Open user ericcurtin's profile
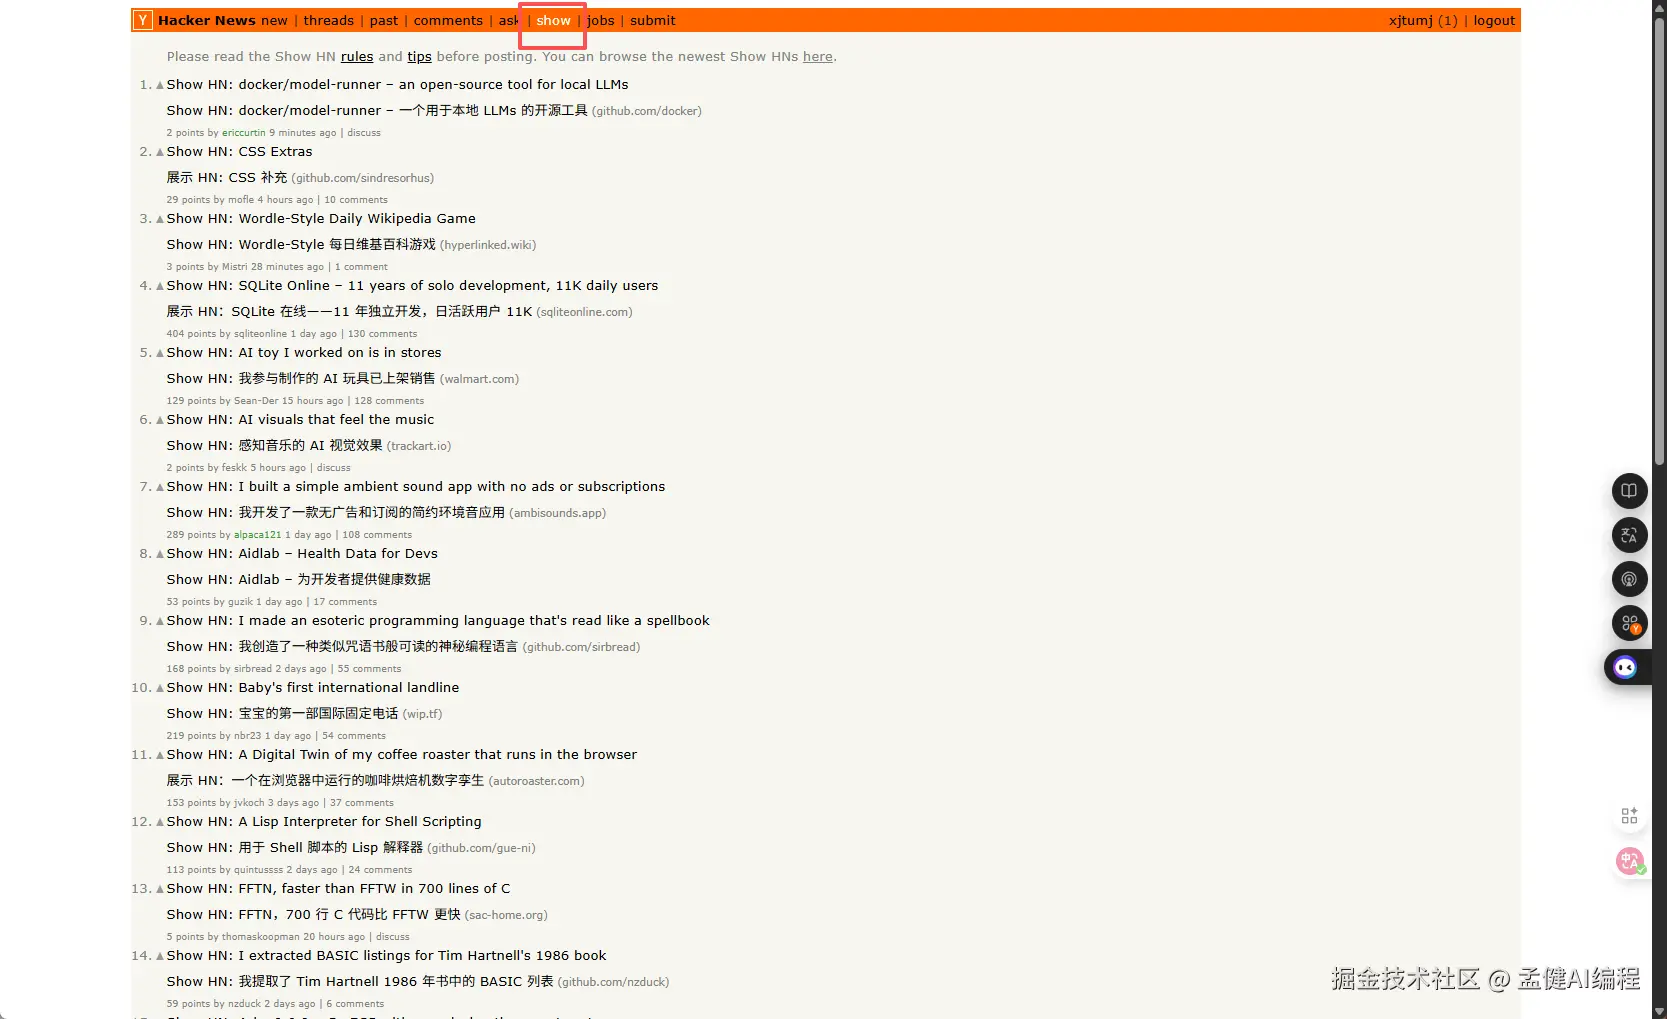1667x1019 pixels. coord(244,133)
